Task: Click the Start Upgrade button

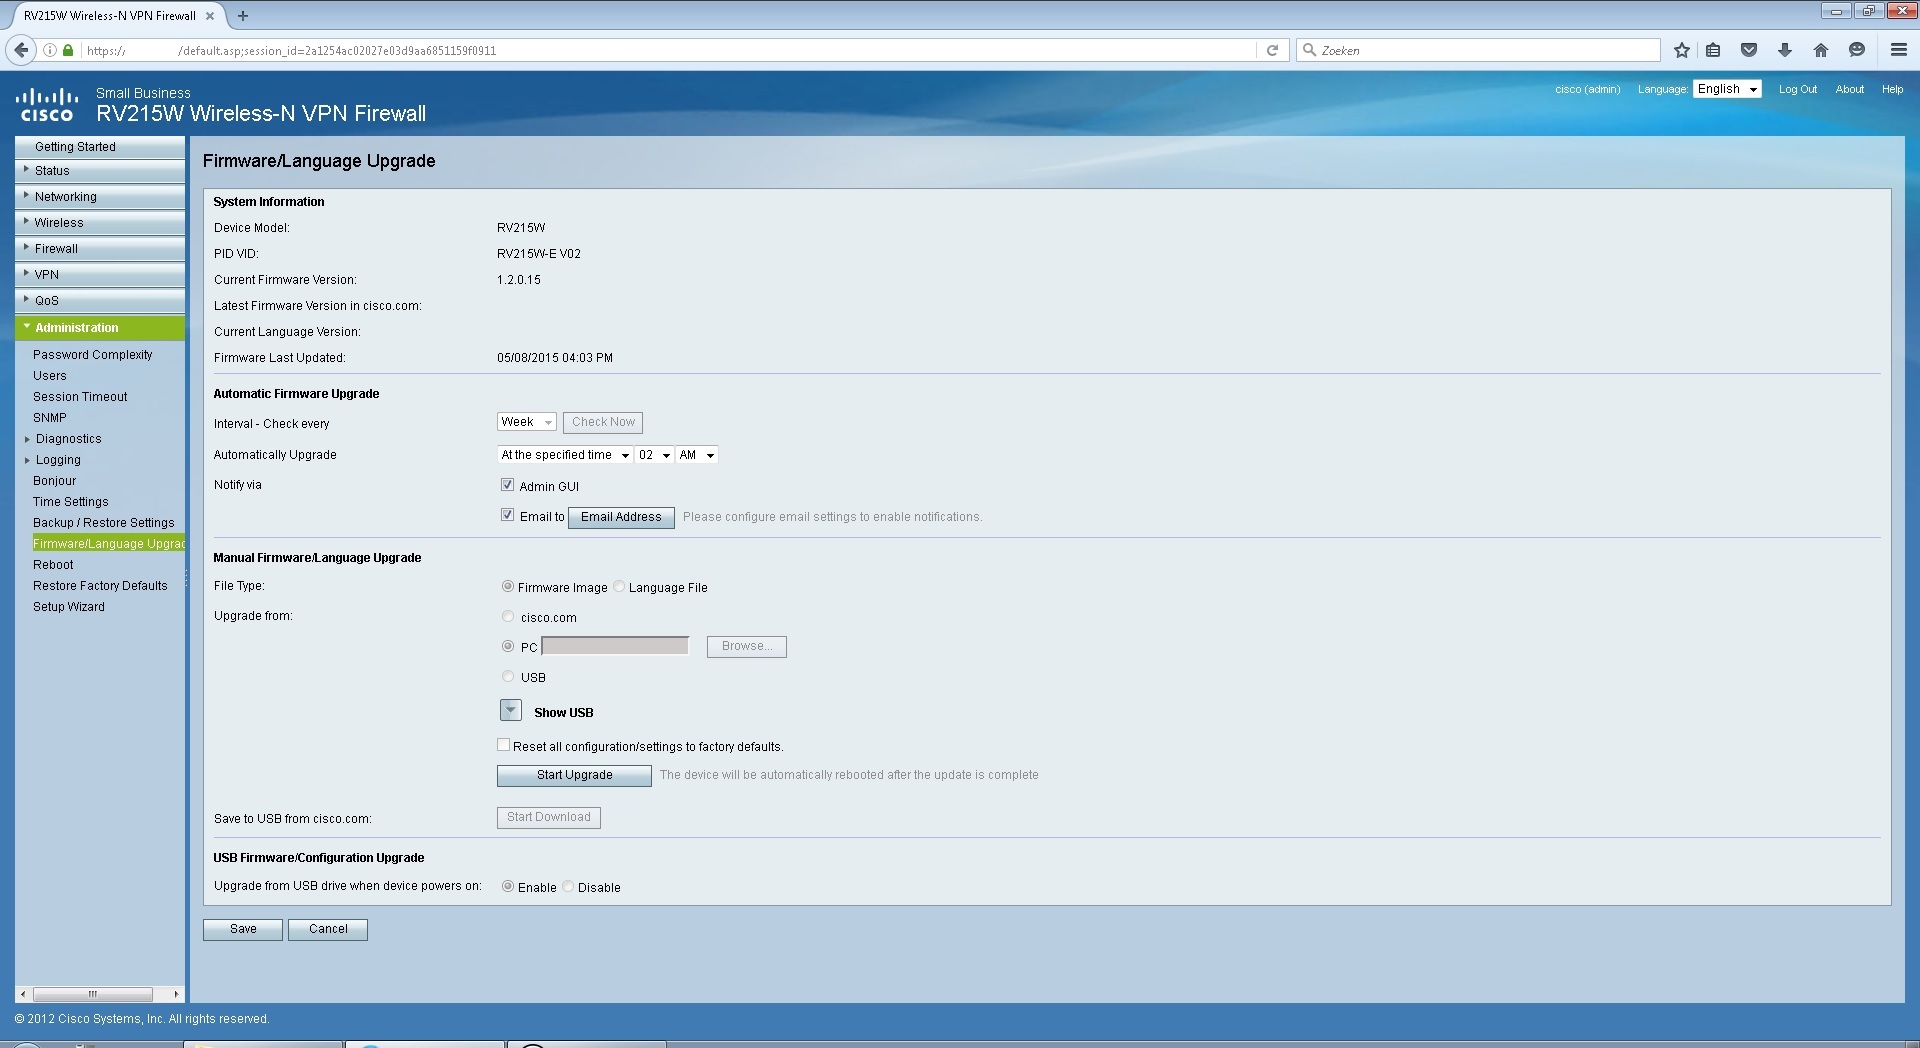Action: [x=574, y=775]
